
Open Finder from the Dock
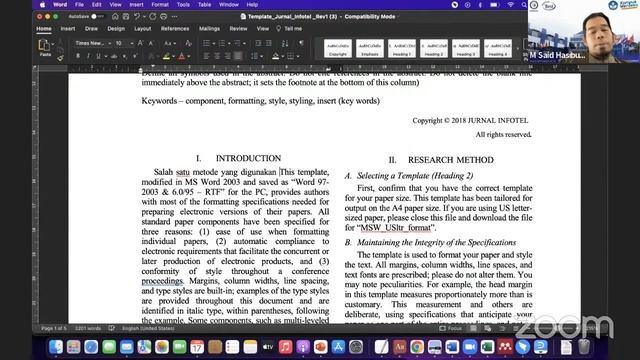tap(56, 347)
